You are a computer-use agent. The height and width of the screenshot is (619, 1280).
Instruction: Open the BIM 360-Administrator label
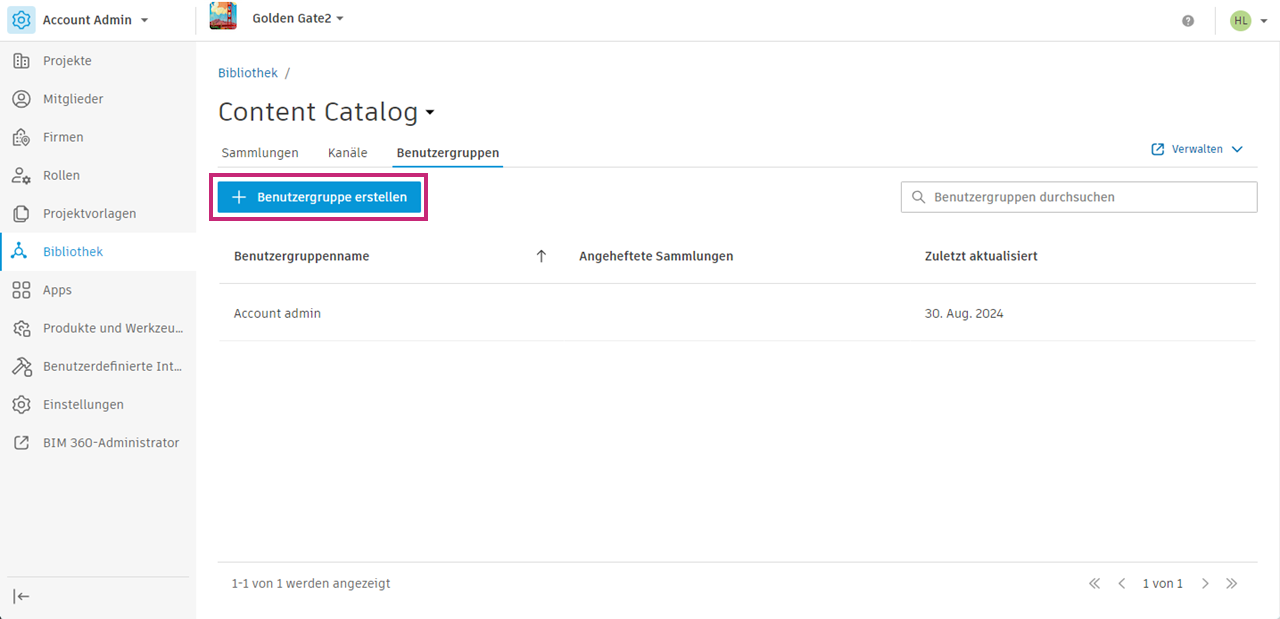(111, 442)
